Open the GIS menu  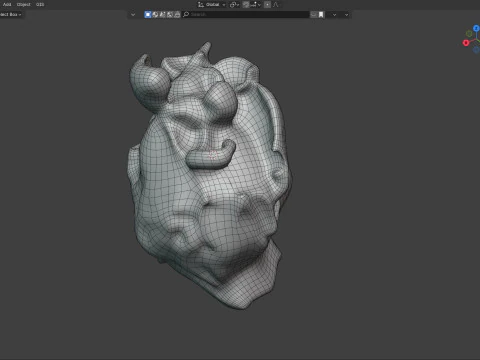coord(40,4)
